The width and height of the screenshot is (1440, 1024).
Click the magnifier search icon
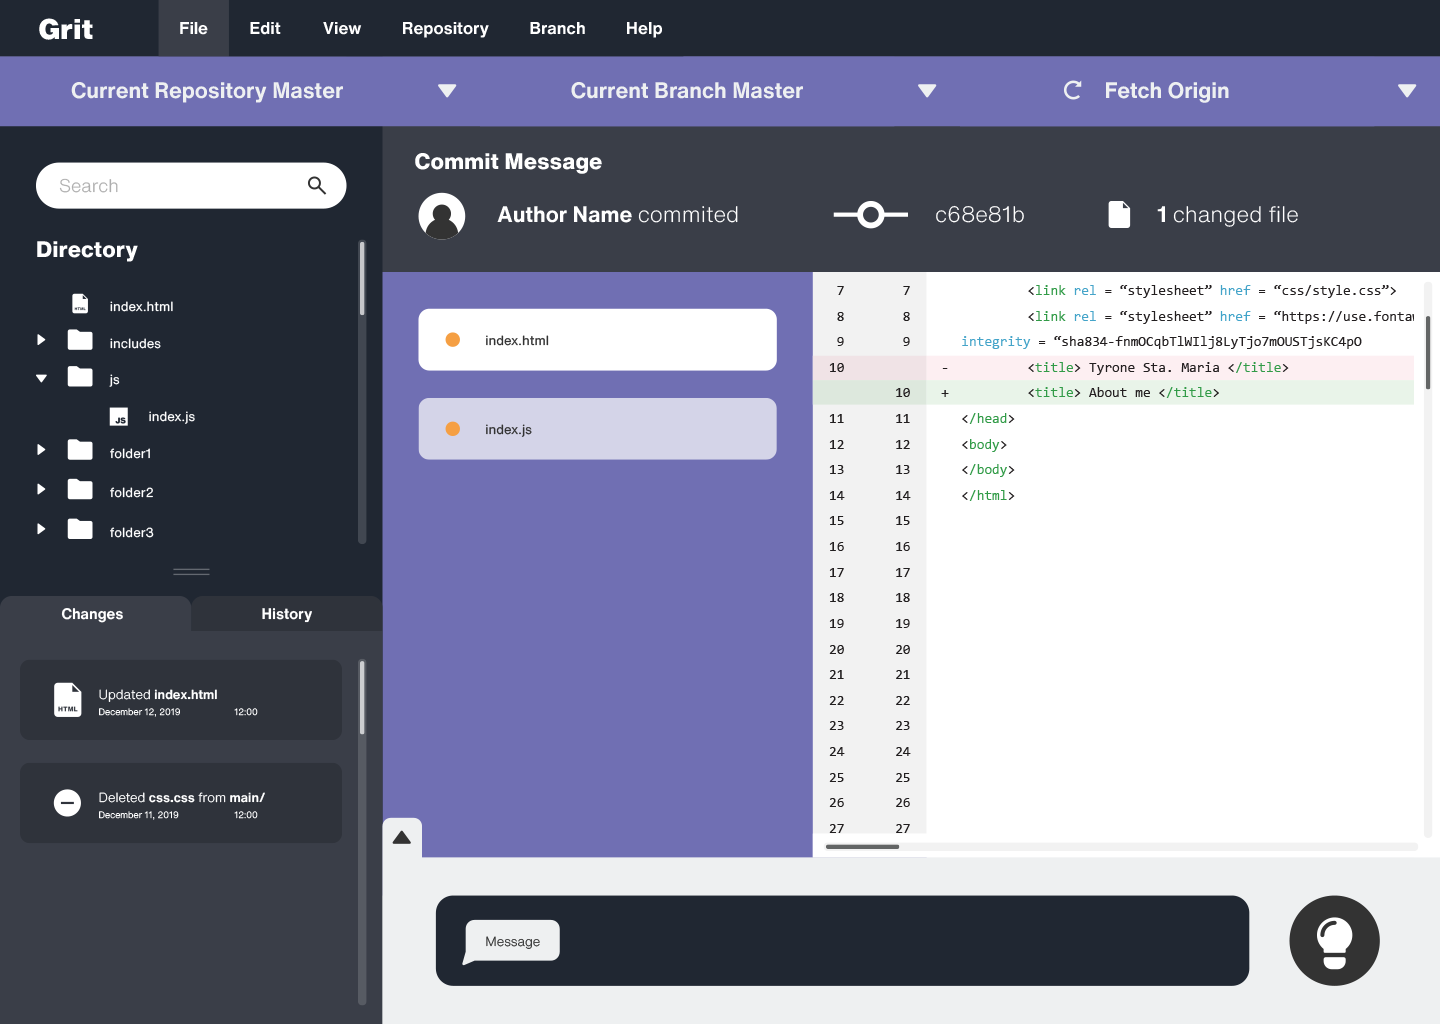pos(317,186)
